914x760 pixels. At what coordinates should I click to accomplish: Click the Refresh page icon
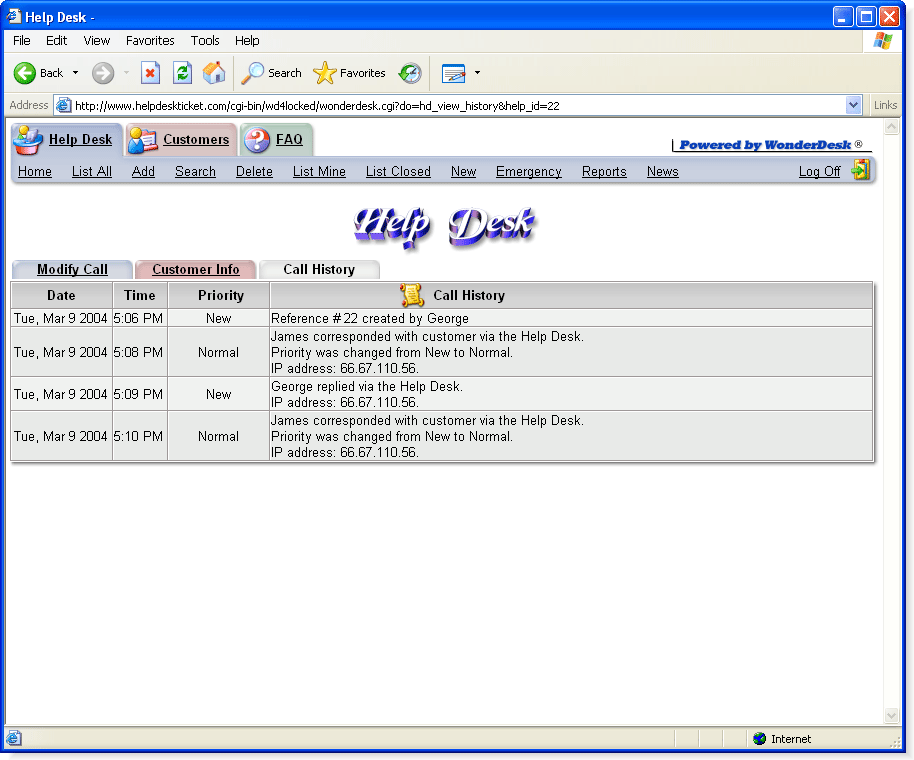tap(182, 73)
